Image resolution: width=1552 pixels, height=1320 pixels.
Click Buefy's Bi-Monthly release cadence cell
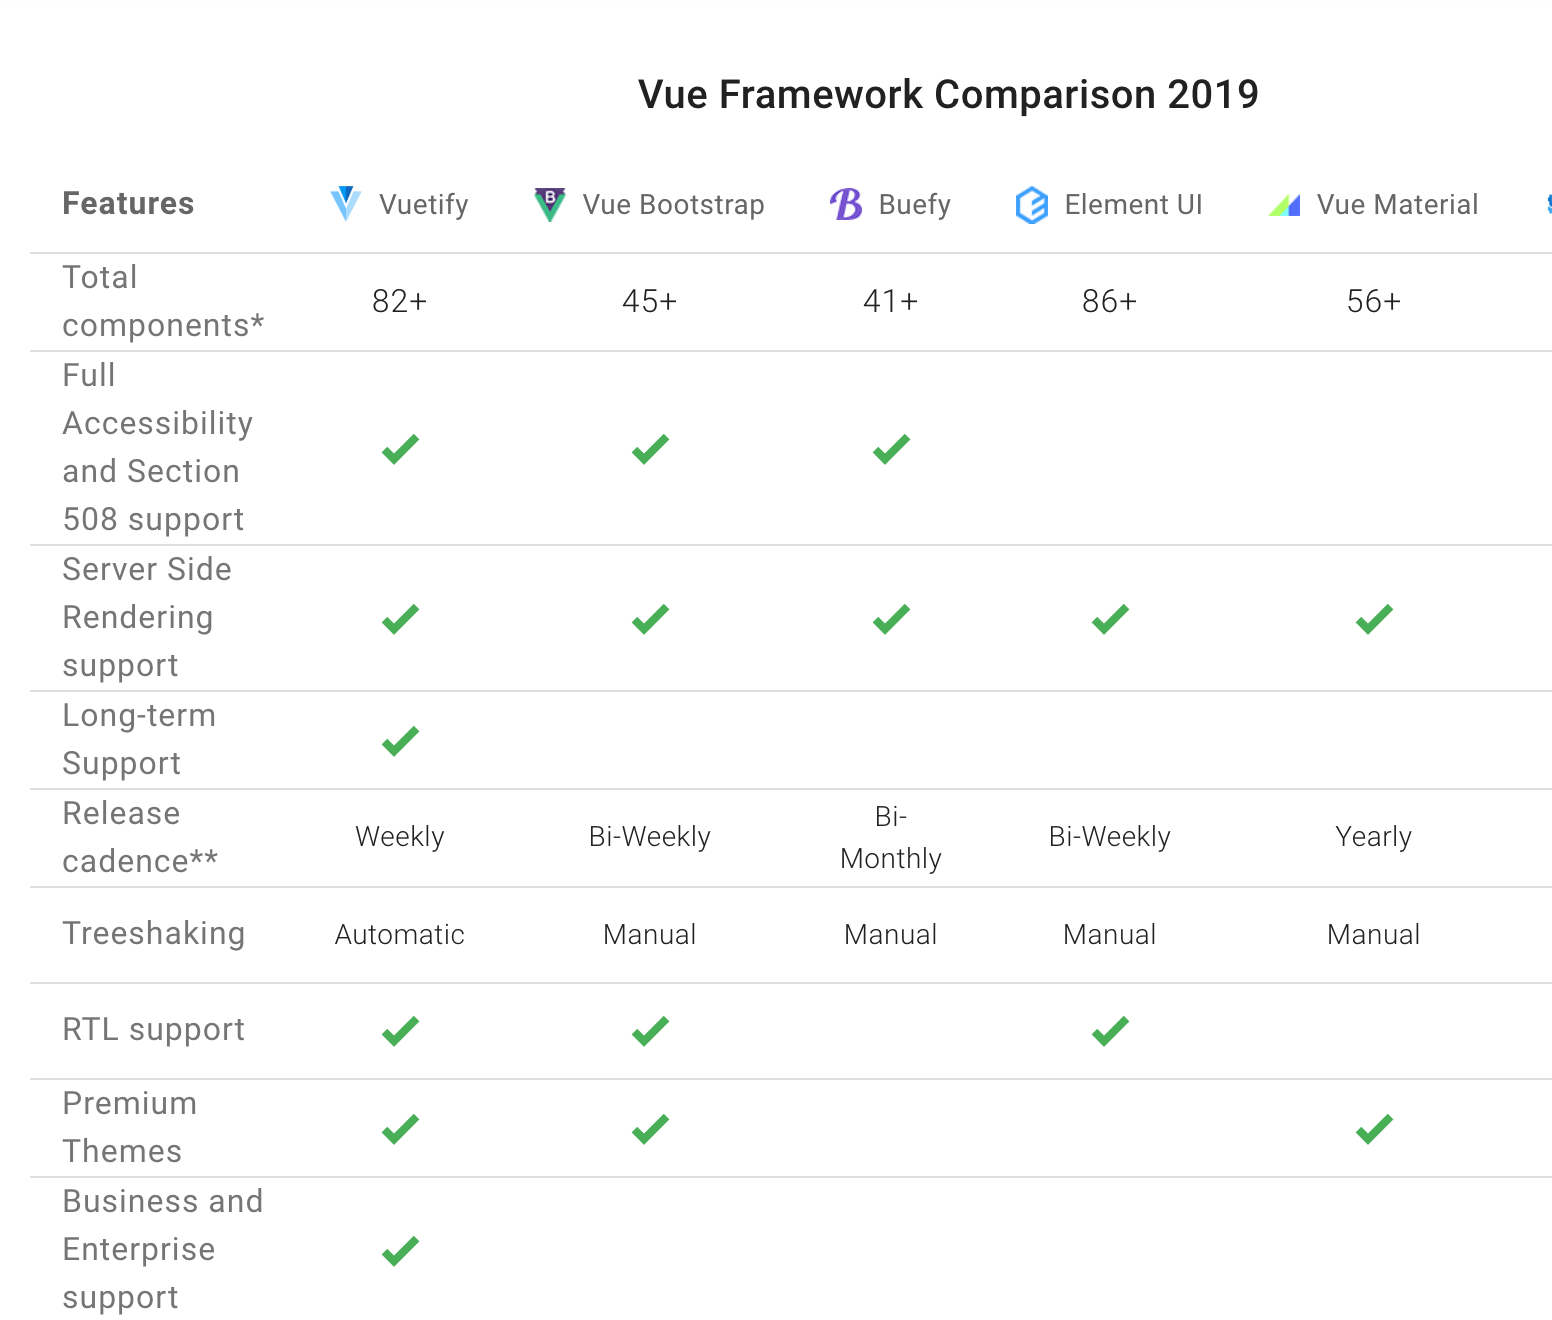(x=891, y=837)
